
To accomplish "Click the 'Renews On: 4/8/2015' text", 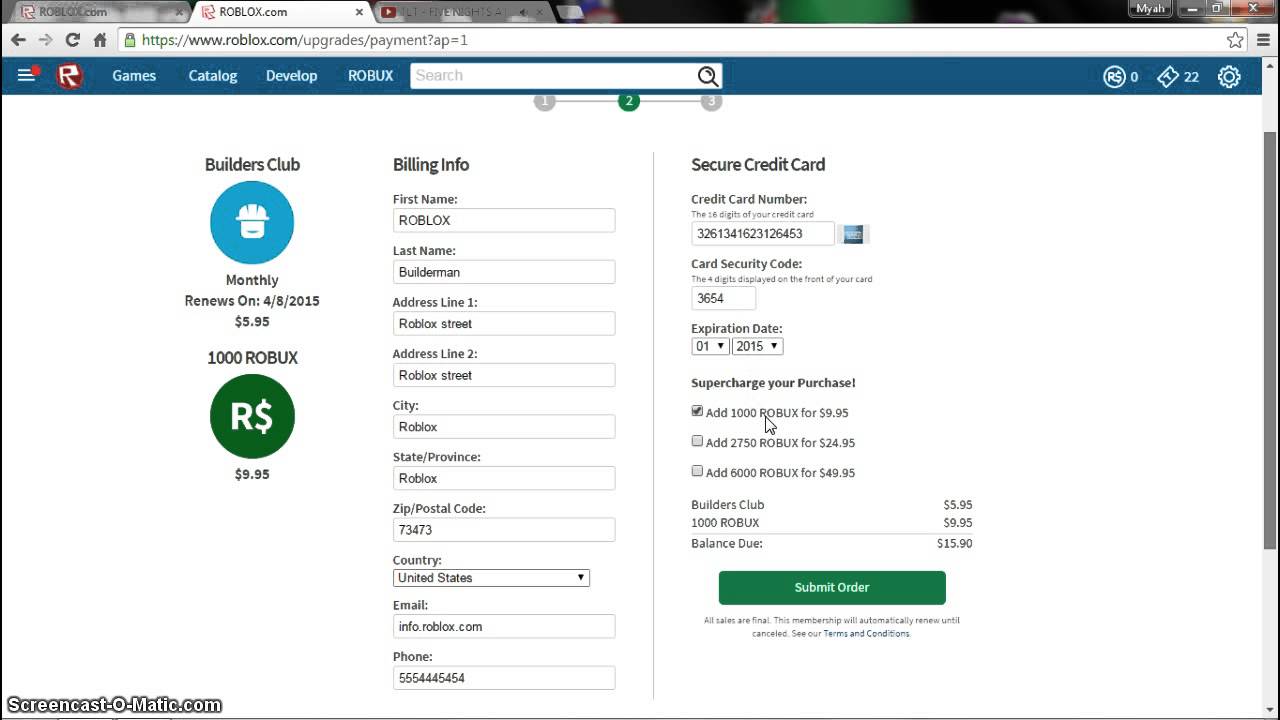I will click(x=252, y=301).
